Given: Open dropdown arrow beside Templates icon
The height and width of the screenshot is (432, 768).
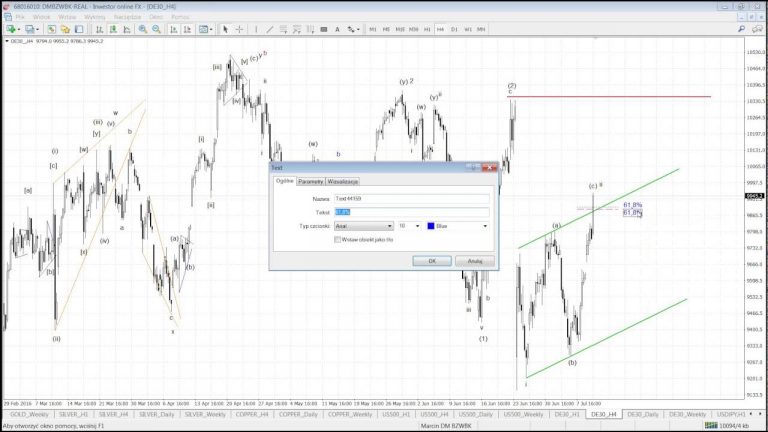Looking at the screenshot, I should [211, 29].
